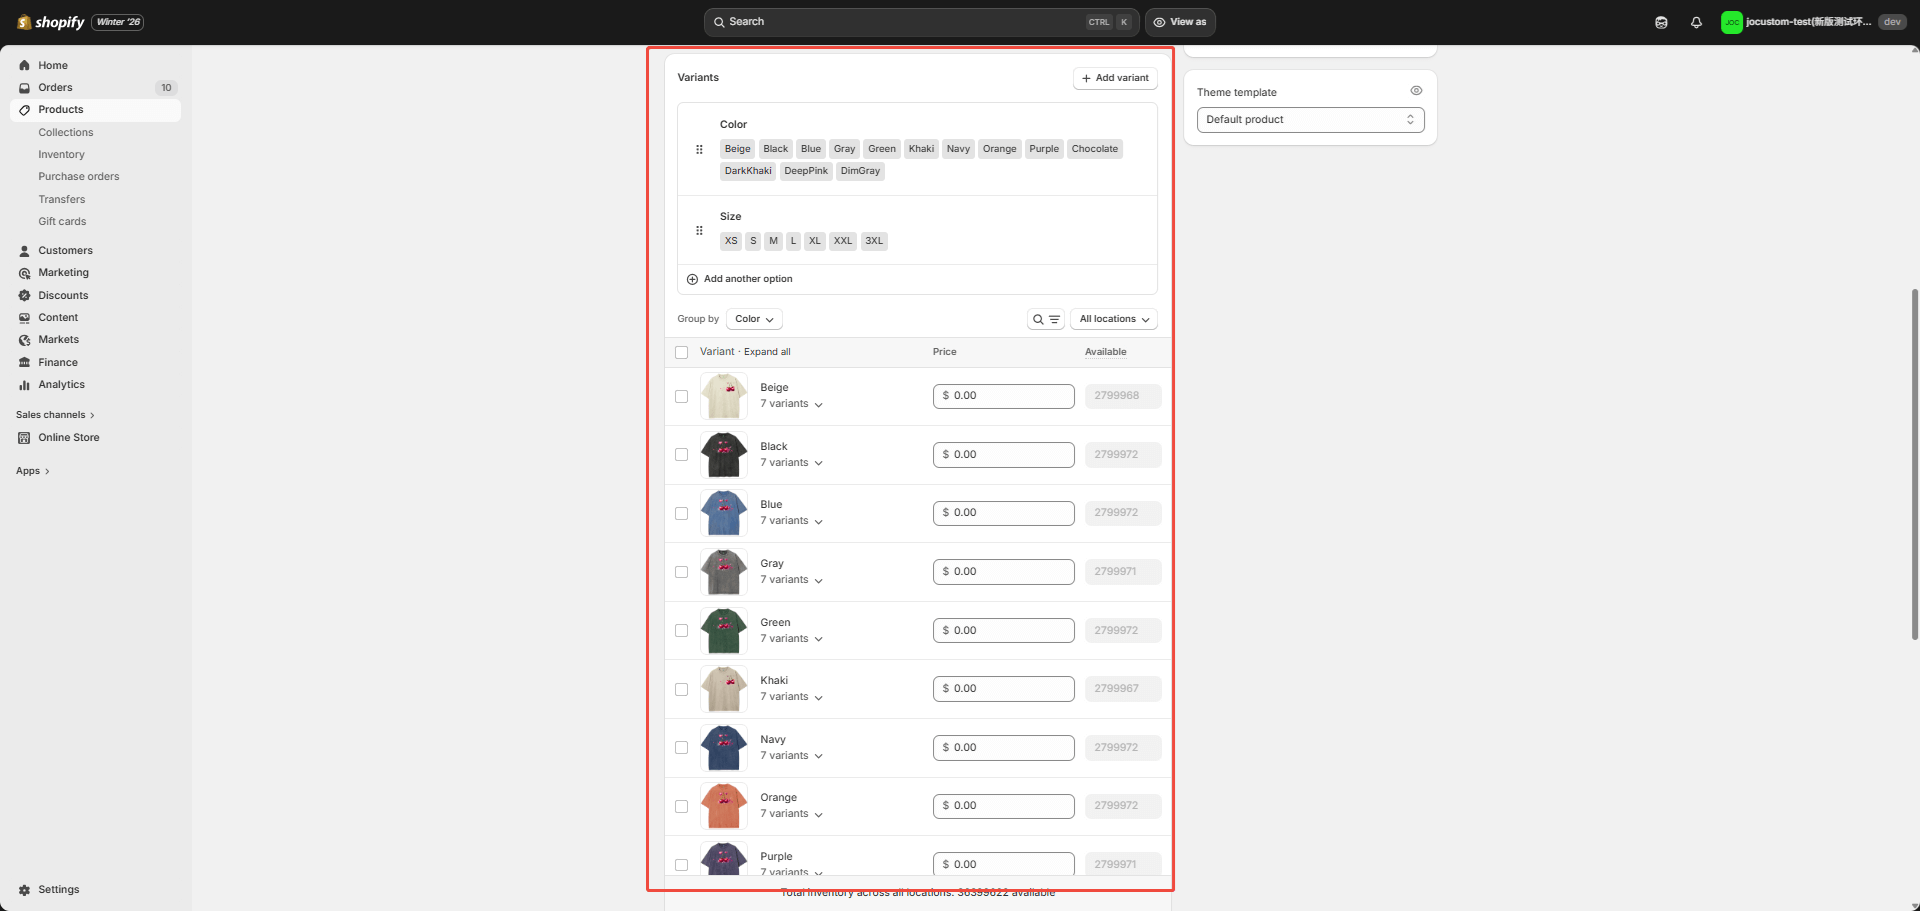Click the plus icon for Add another option
The width and height of the screenshot is (1920, 911).
point(692,279)
